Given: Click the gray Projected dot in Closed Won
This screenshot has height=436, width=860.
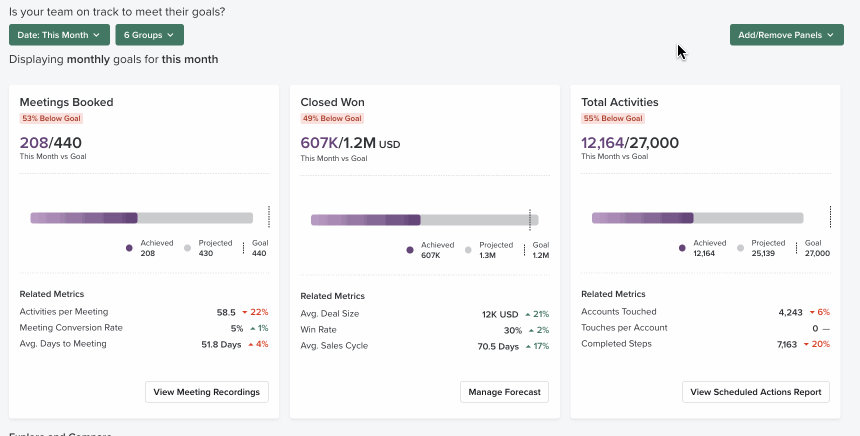Looking at the screenshot, I should pos(468,250).
